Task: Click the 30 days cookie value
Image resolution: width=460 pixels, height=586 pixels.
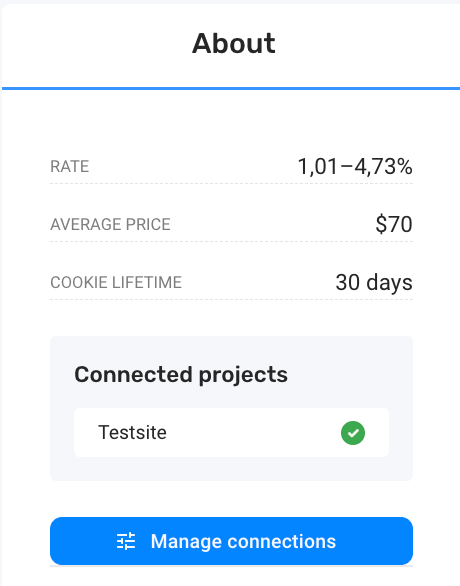Action: pyautogui.click(x=374, y=283)
